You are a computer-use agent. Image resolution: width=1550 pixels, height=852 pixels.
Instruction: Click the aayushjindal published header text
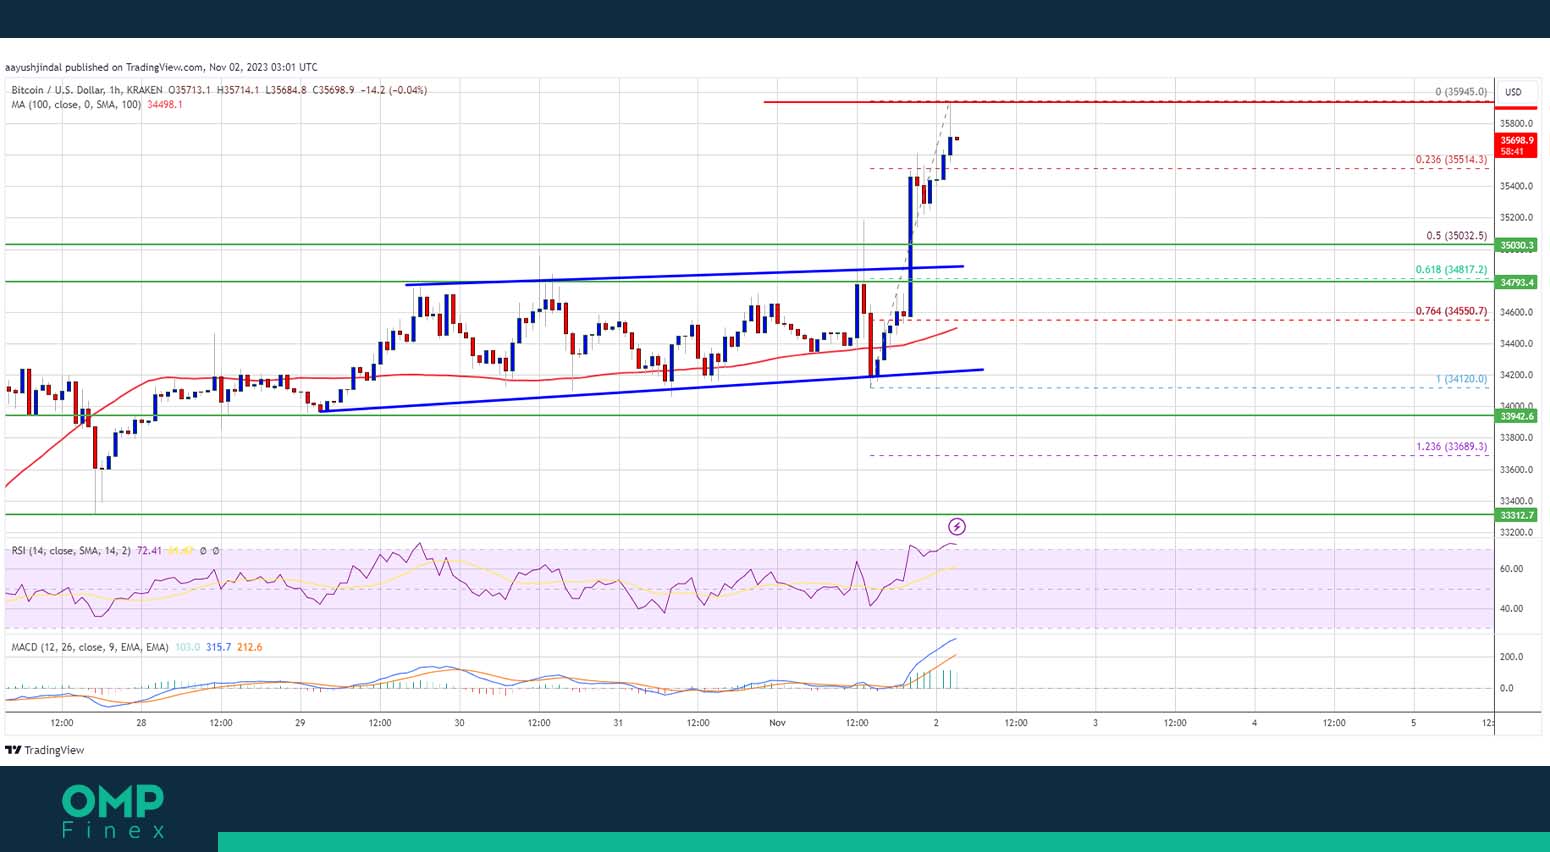point(161,67)
